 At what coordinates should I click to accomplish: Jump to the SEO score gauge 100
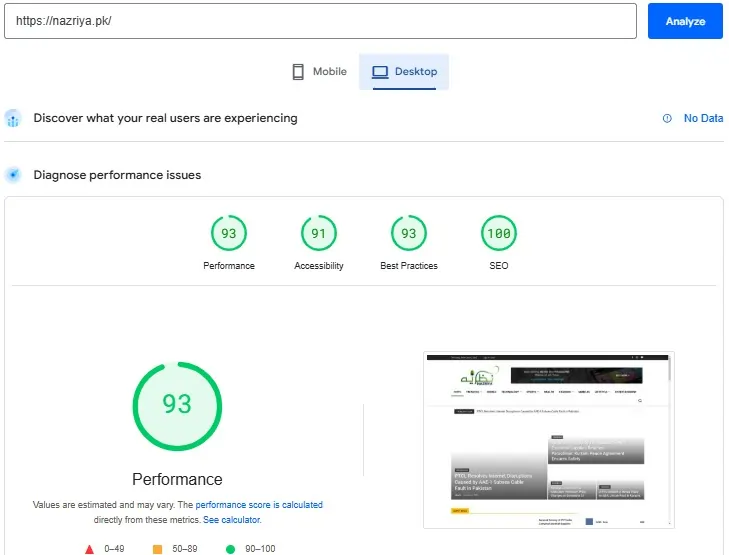pyautogui.click(x=499, y=233)
